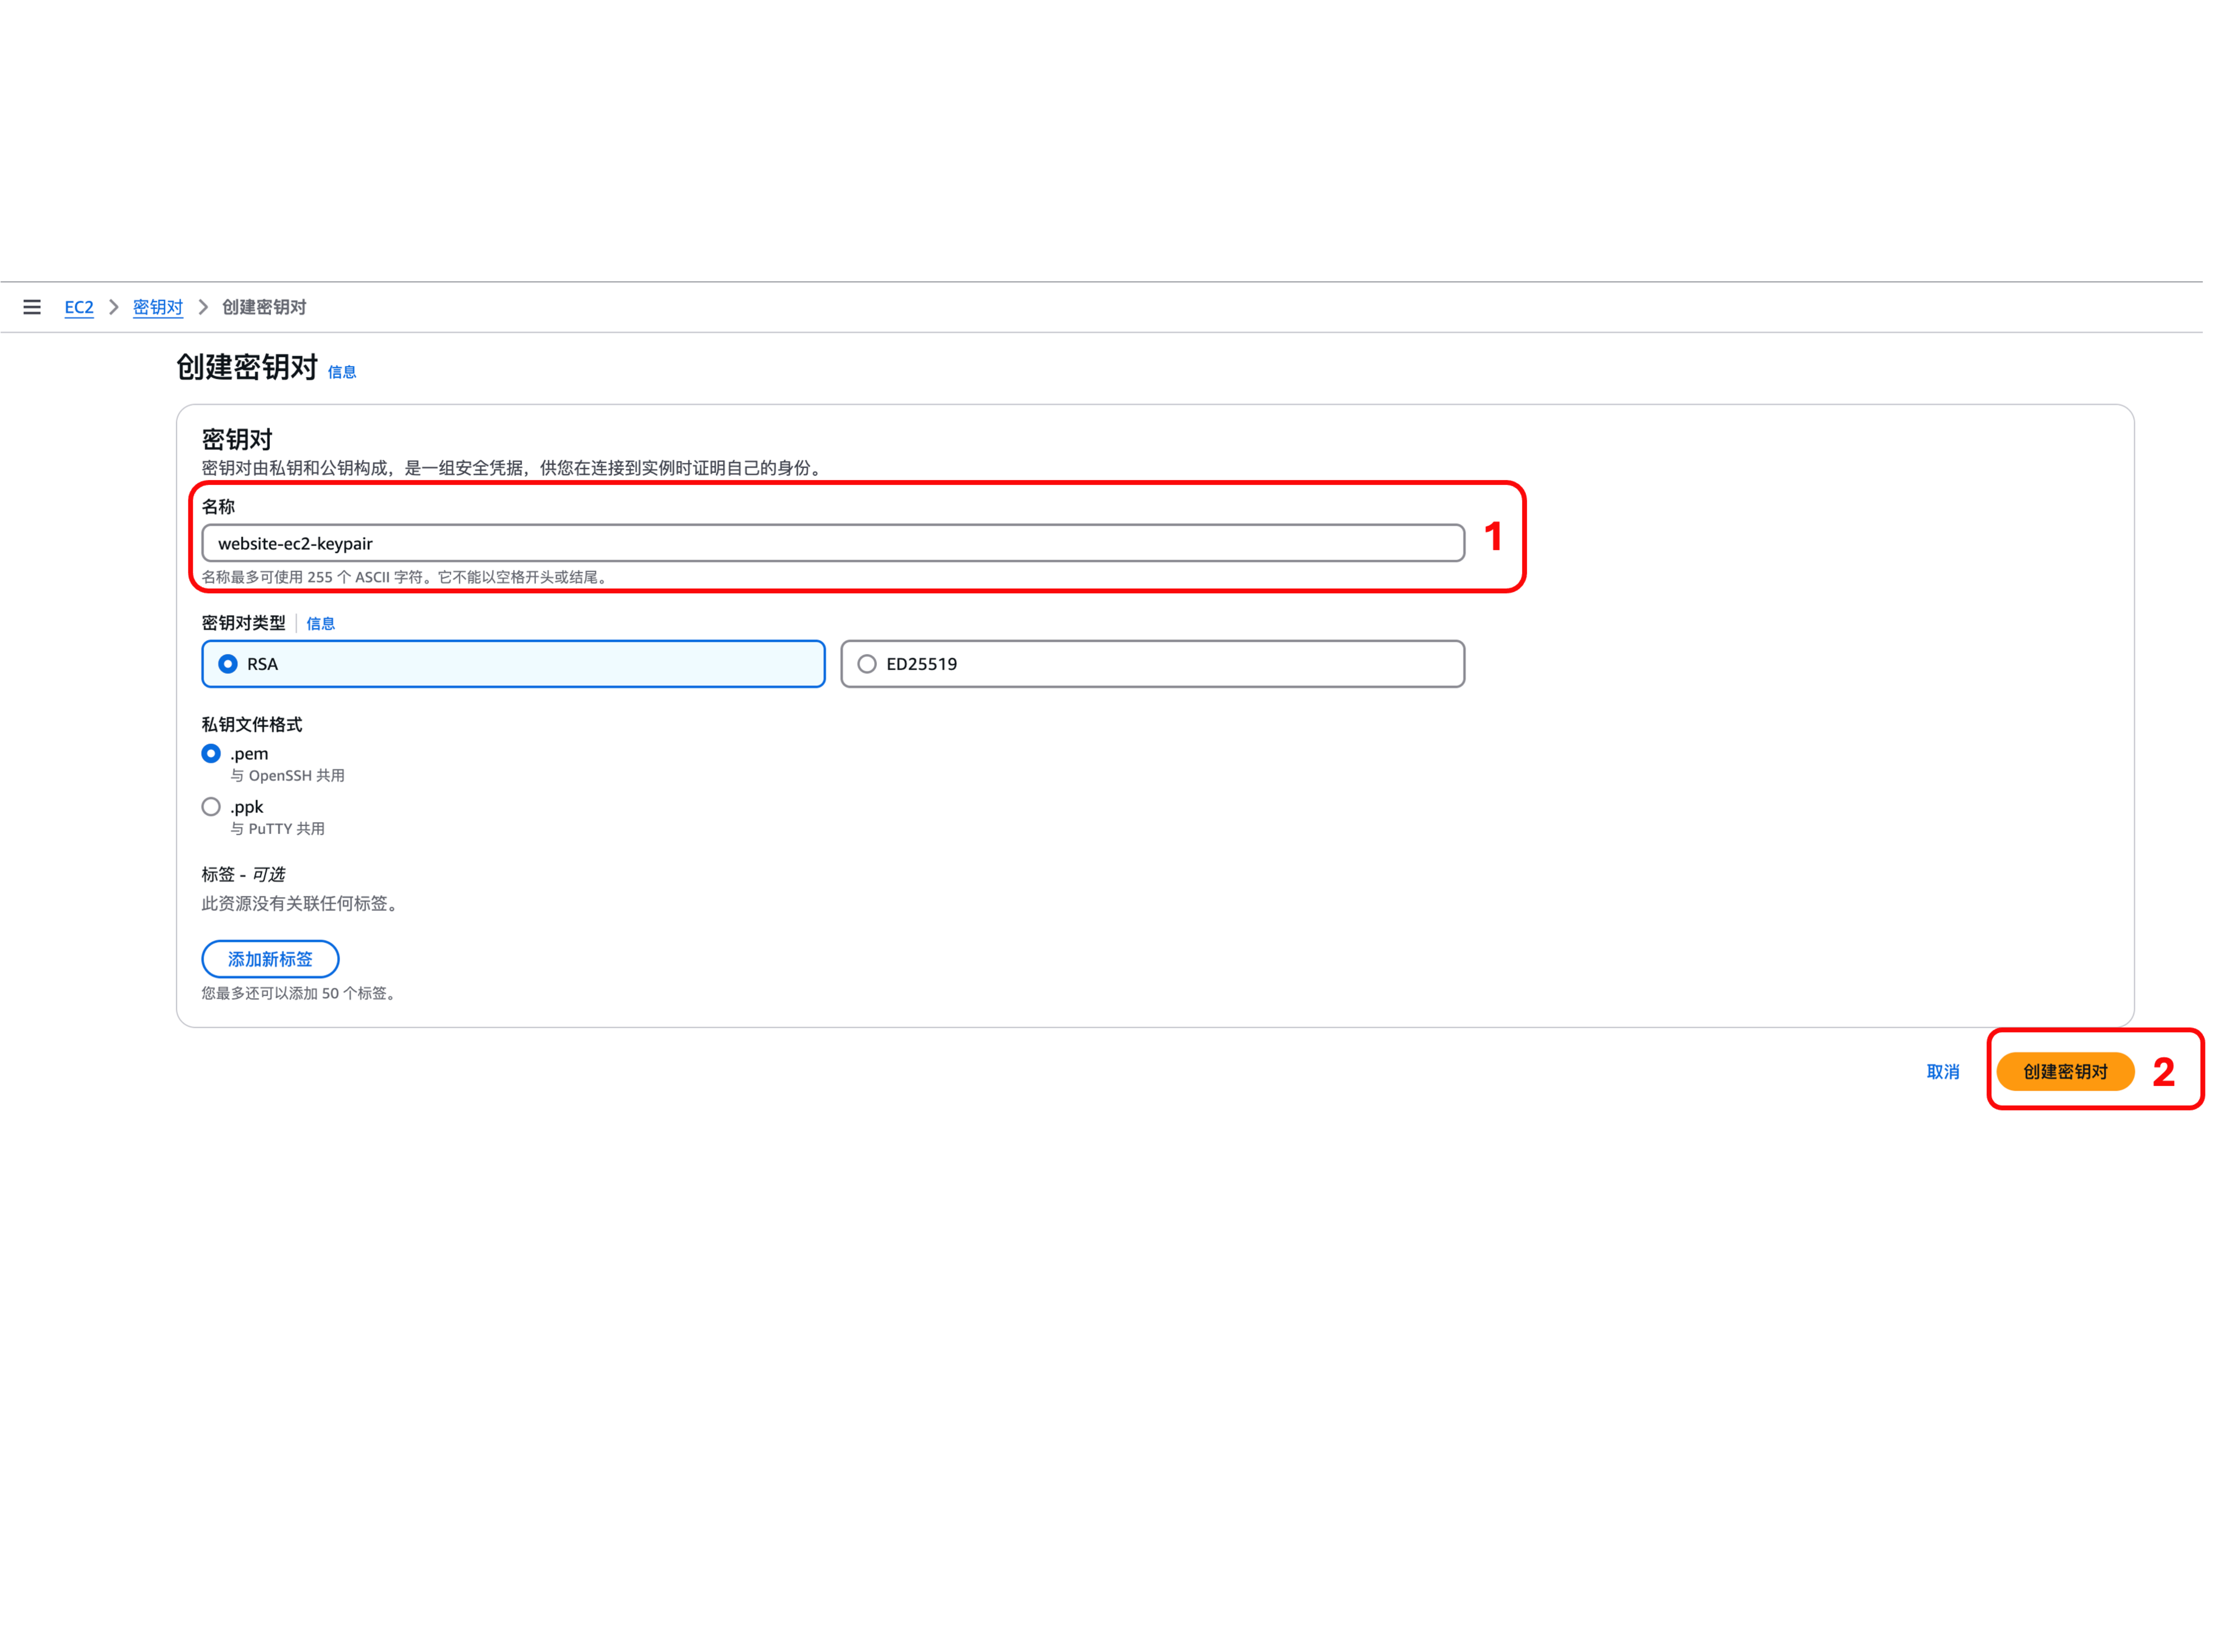Click the 与 PuTTY 共用 description
Image resolution: width=2215 pixels, height=1652 pixels.
coord(278,829)
